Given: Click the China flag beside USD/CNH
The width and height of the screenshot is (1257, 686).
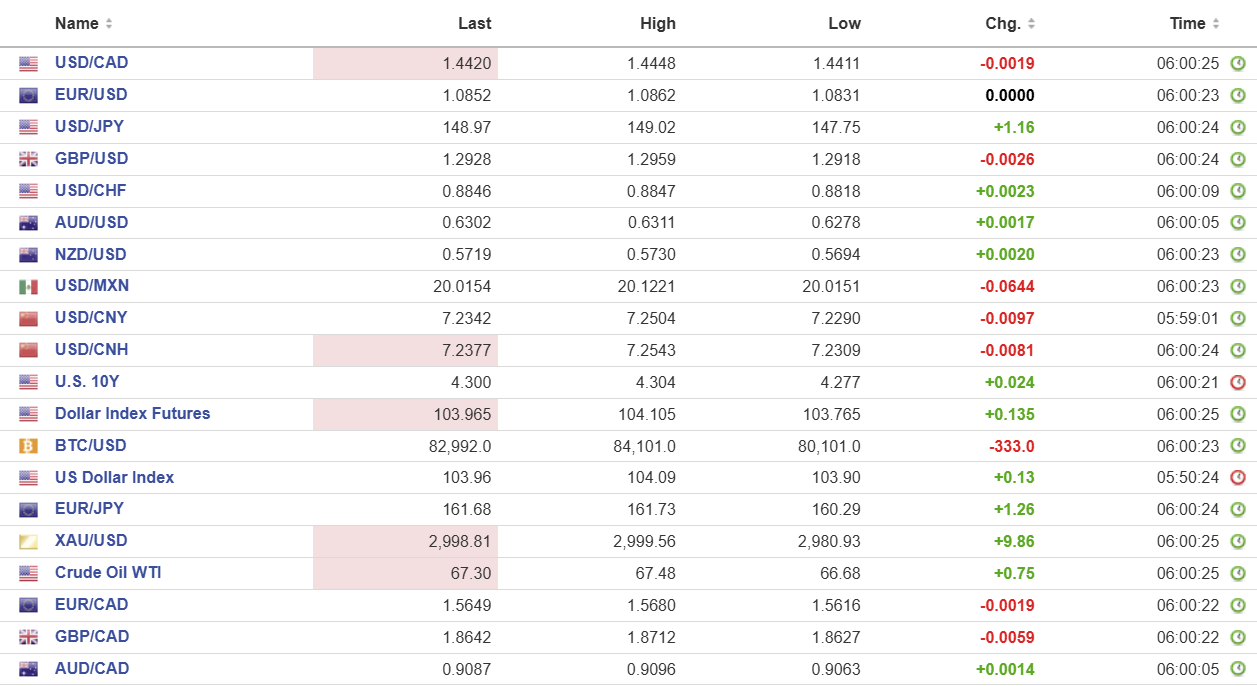Looking at the screenshot, I should pos(28,350).
